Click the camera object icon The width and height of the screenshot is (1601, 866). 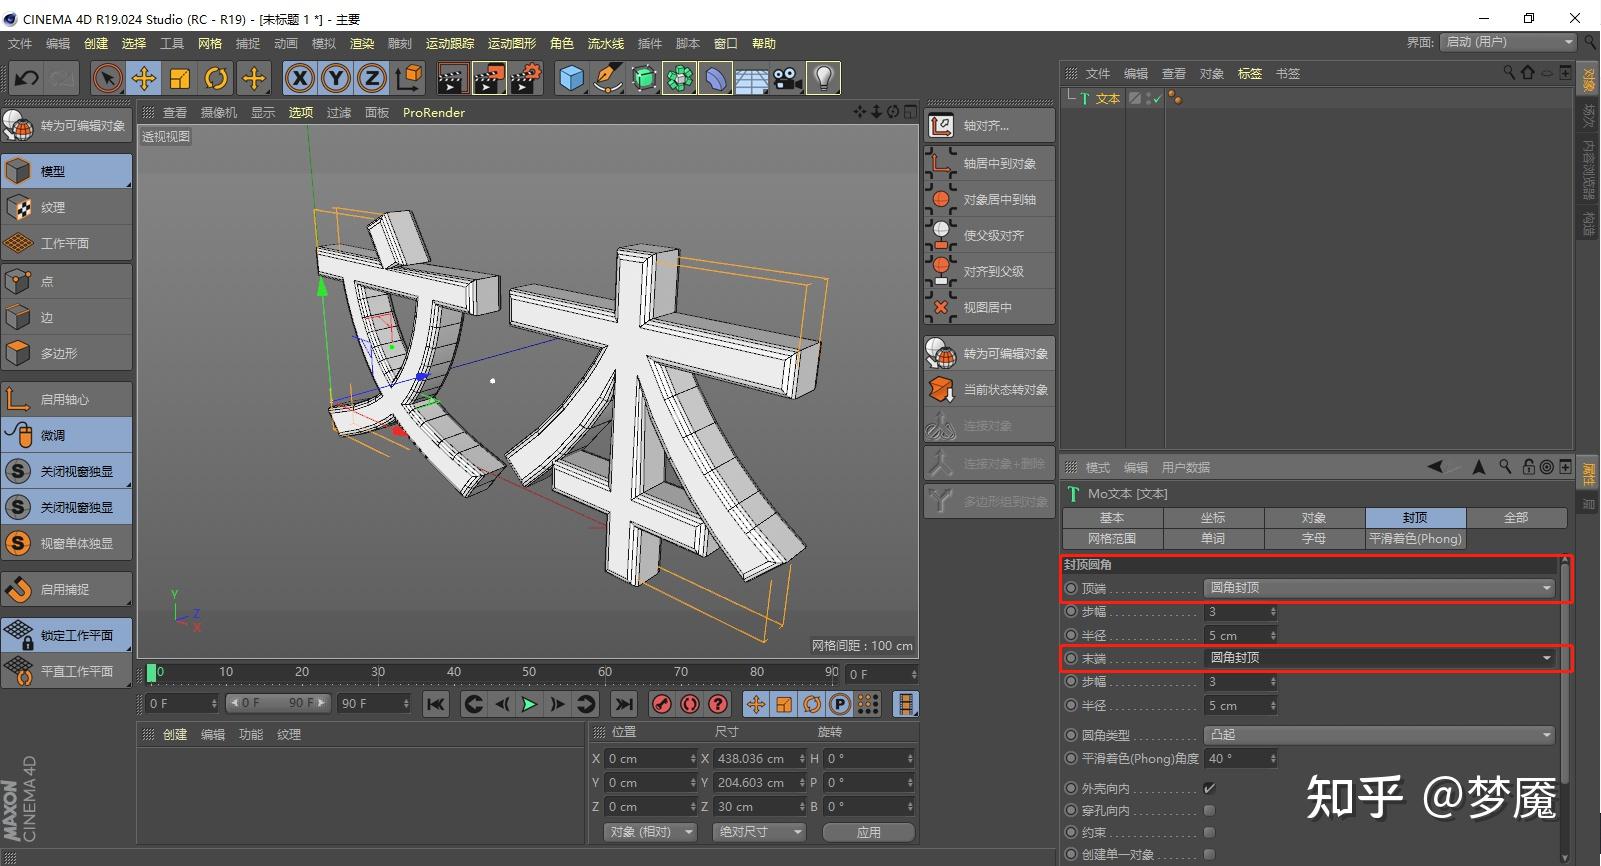(x=788, y=78)
